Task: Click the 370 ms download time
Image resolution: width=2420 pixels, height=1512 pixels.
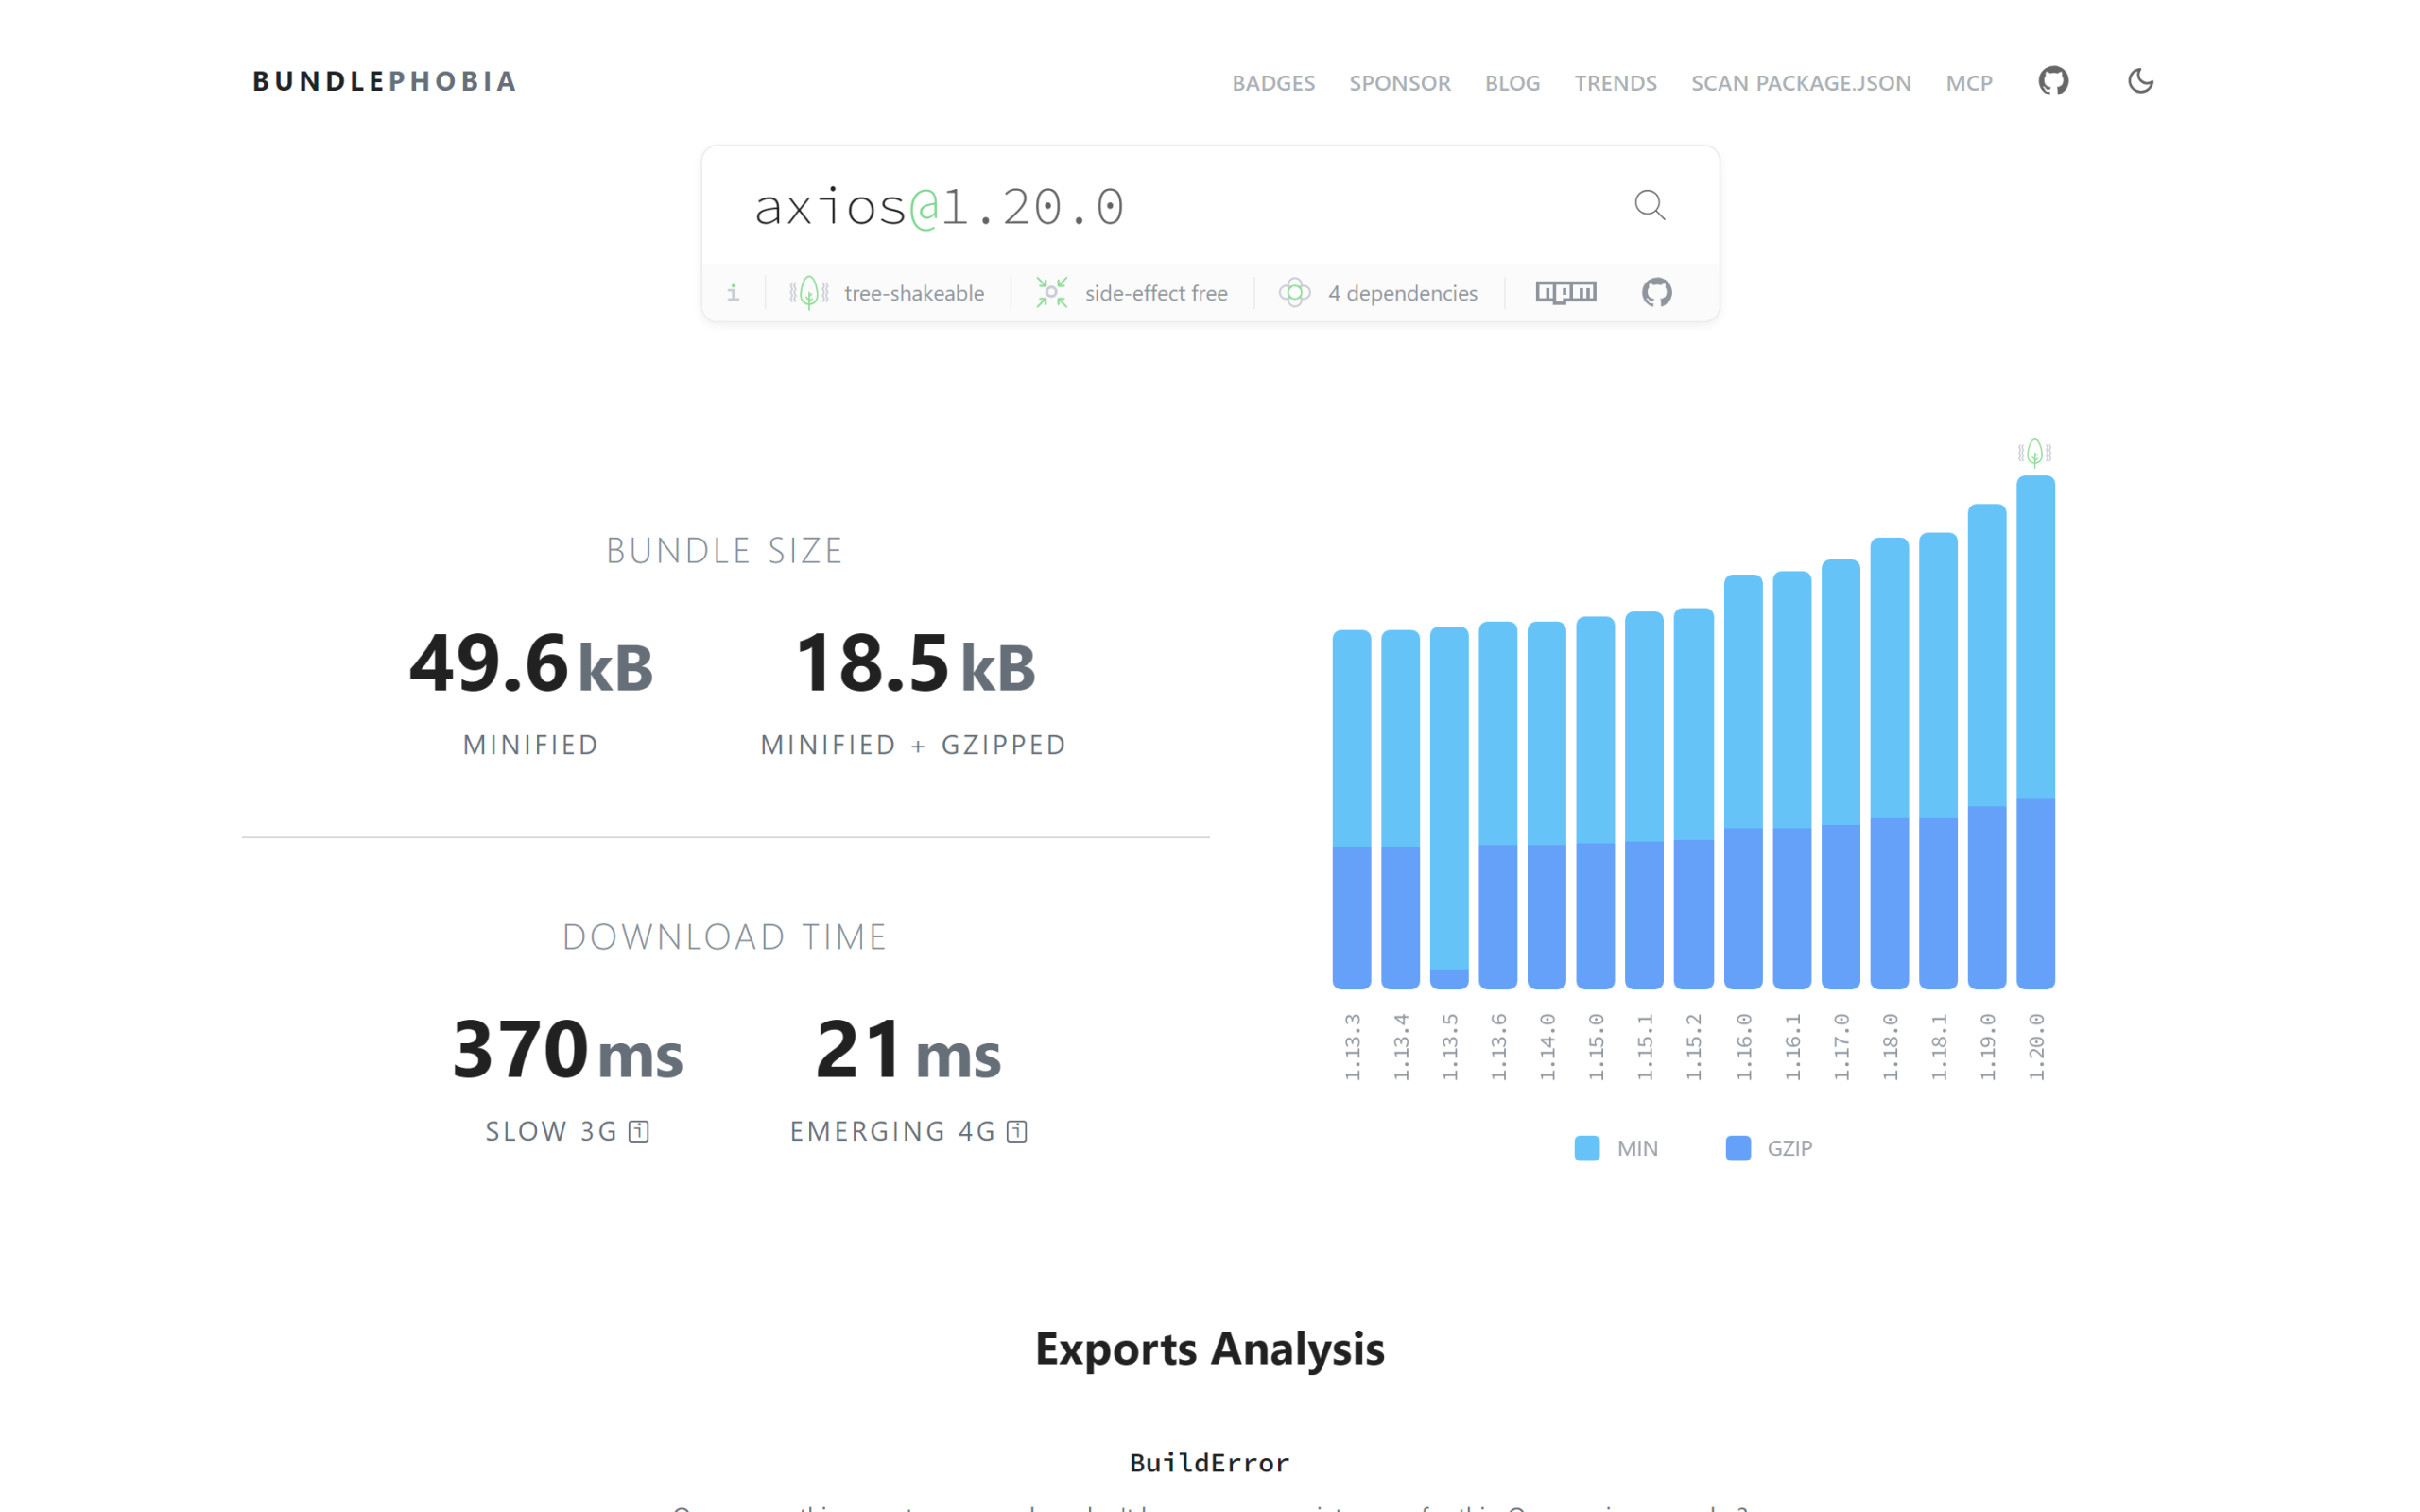Action: click(567, 1050)
